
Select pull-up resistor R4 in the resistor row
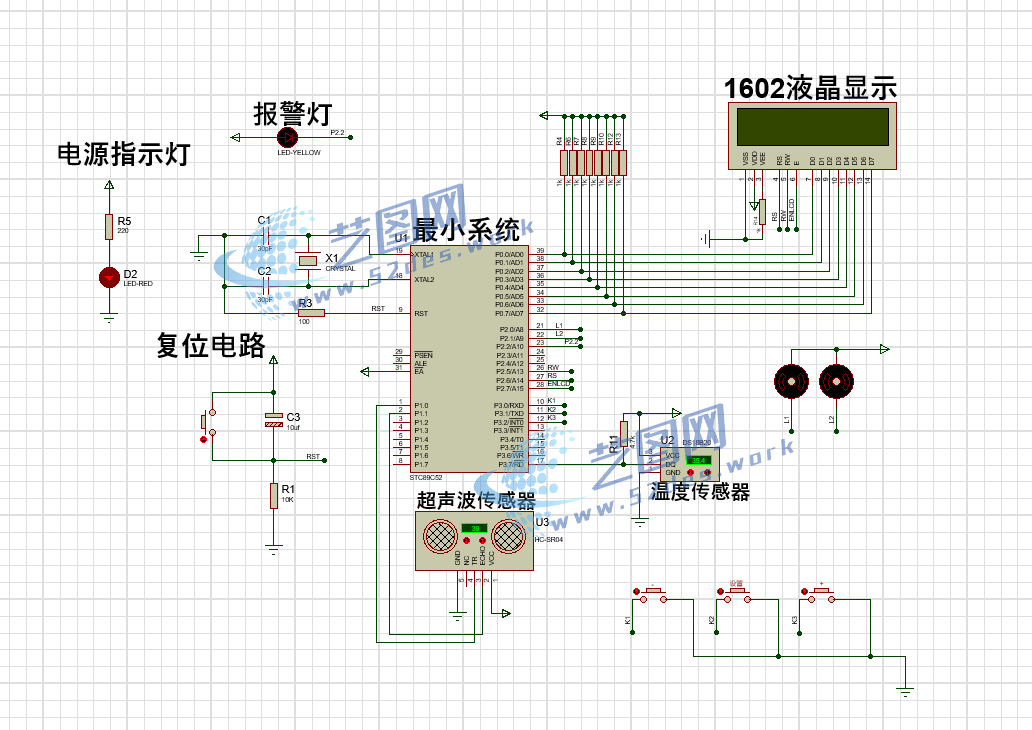coord(564,163)
